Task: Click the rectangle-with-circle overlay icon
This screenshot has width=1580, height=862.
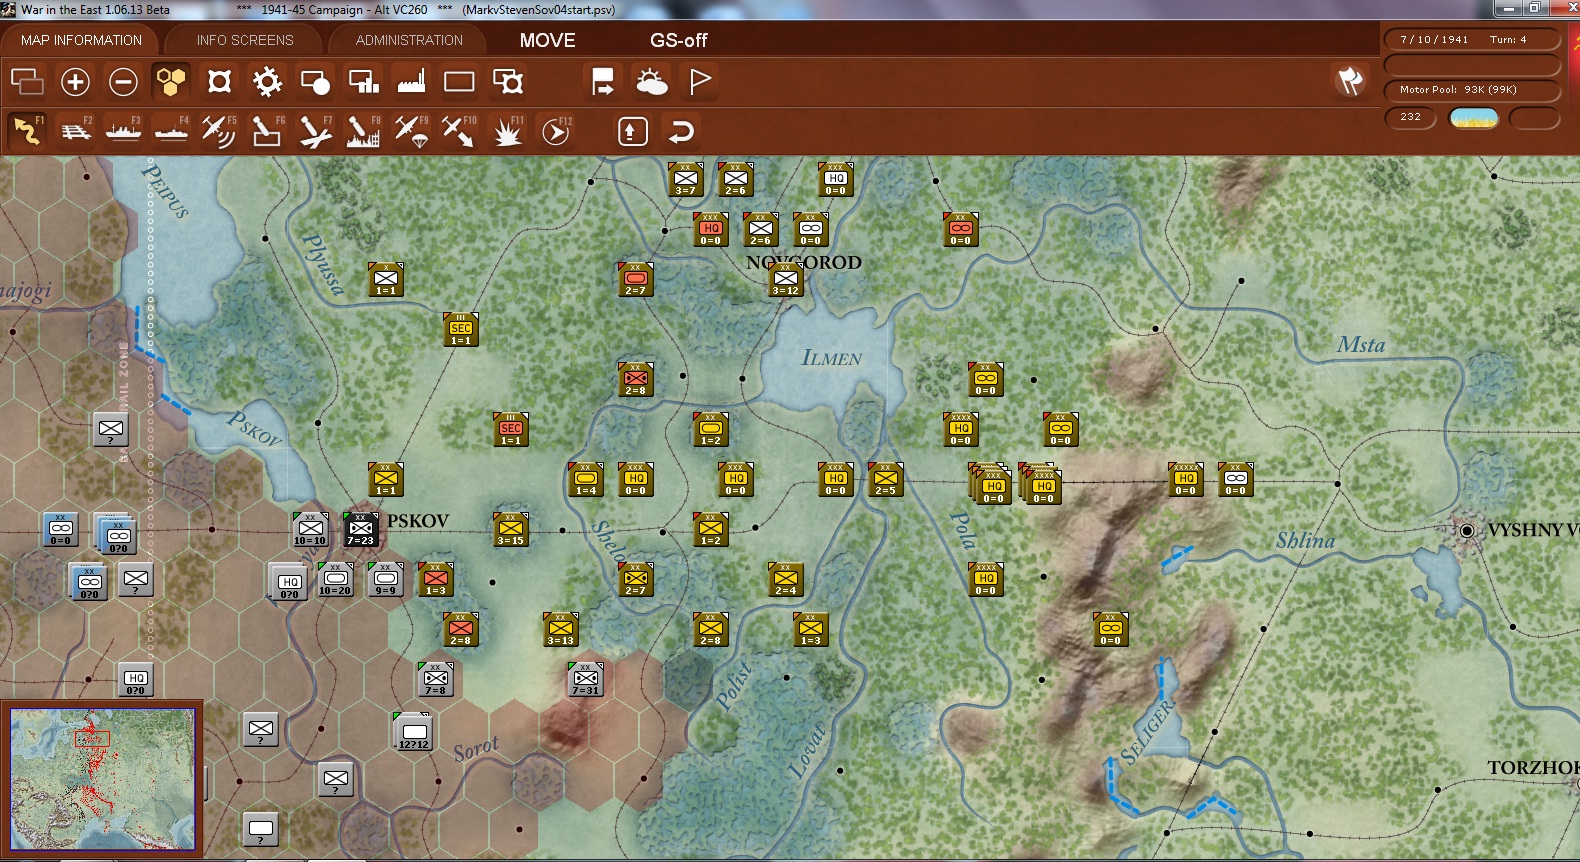Action: pos(315,81)
